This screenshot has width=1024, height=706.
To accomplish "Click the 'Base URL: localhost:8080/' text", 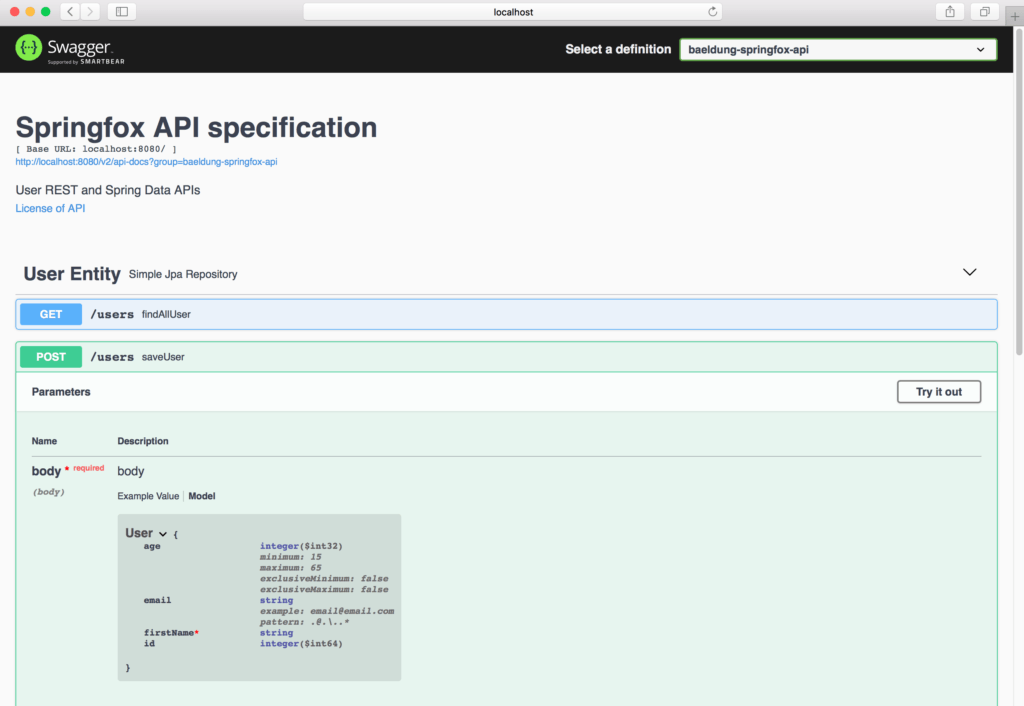I will tap(95, 149).
